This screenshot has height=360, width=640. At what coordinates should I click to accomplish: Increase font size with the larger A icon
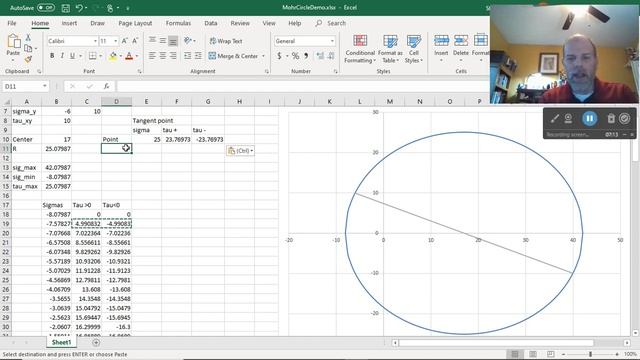pyautogui.click(x=125, y=41)
